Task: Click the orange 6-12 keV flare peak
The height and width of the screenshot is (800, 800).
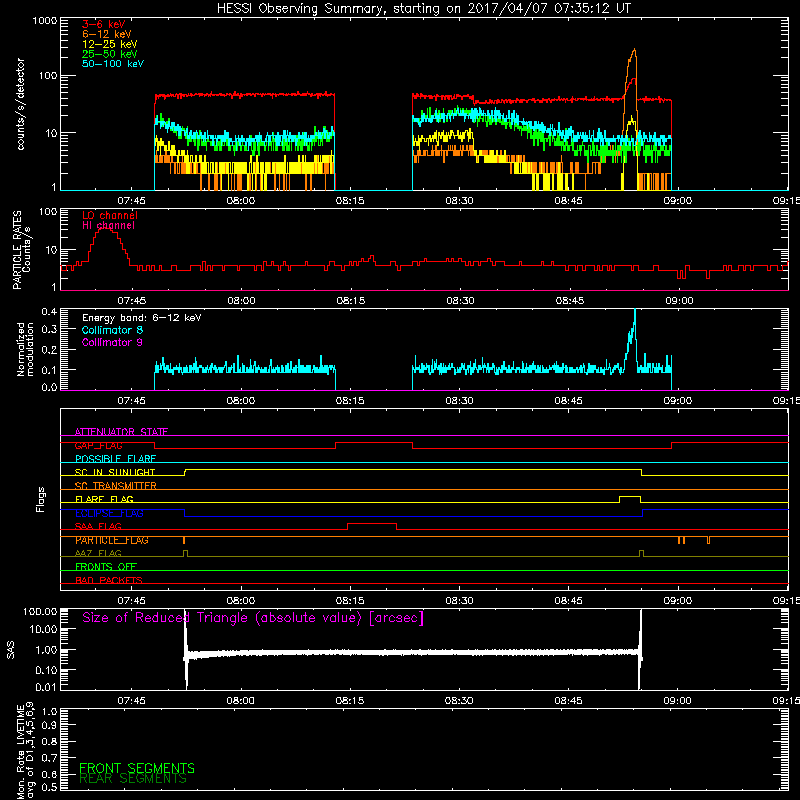Action: (634, 50)
